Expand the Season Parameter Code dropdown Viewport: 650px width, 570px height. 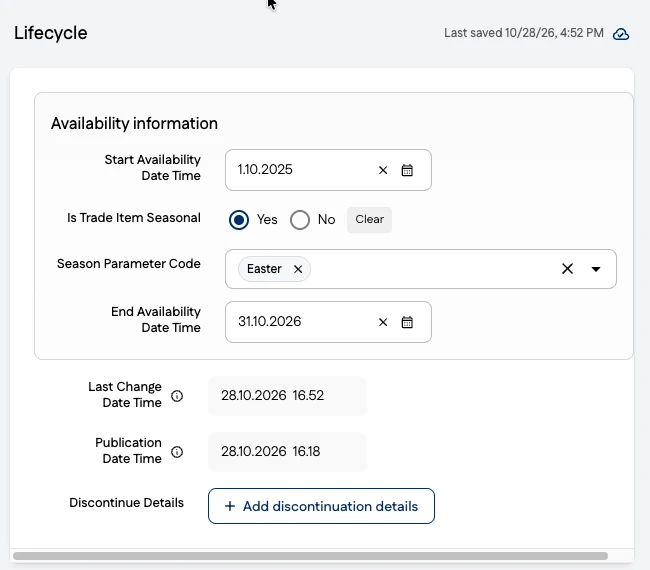tap(596, 269)
